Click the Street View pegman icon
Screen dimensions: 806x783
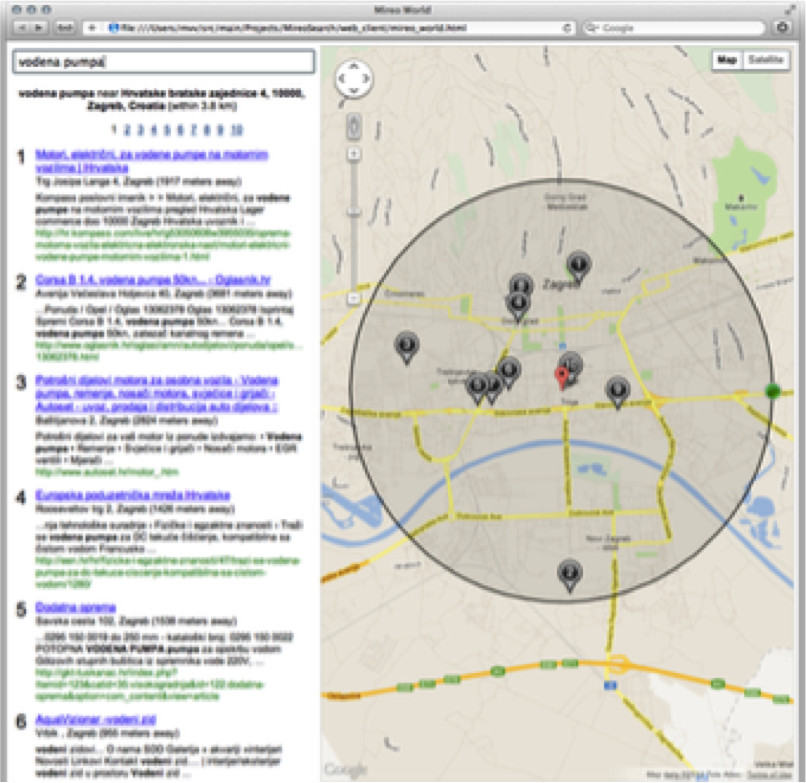point(353,125)
